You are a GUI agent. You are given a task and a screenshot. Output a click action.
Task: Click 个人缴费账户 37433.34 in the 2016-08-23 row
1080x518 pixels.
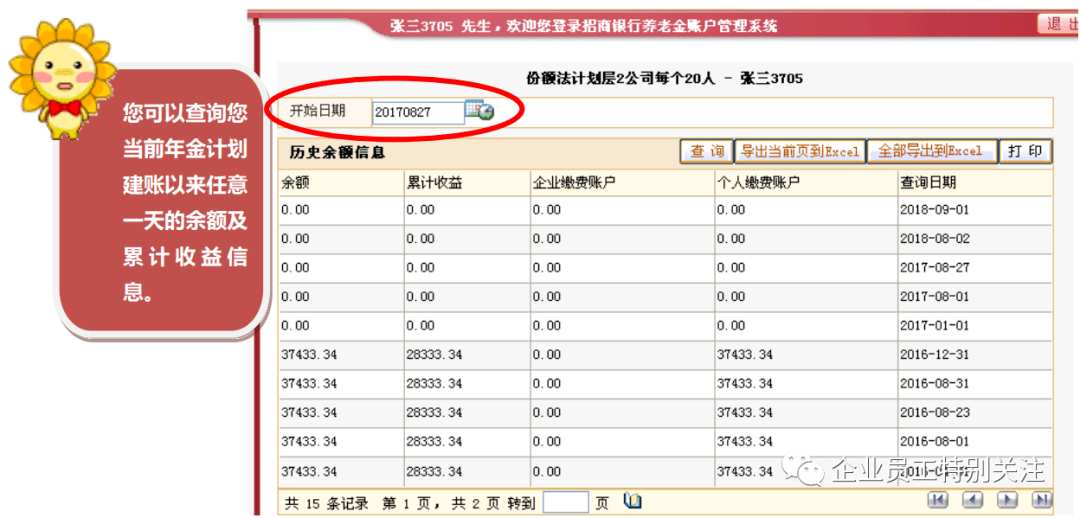point(745,413)
